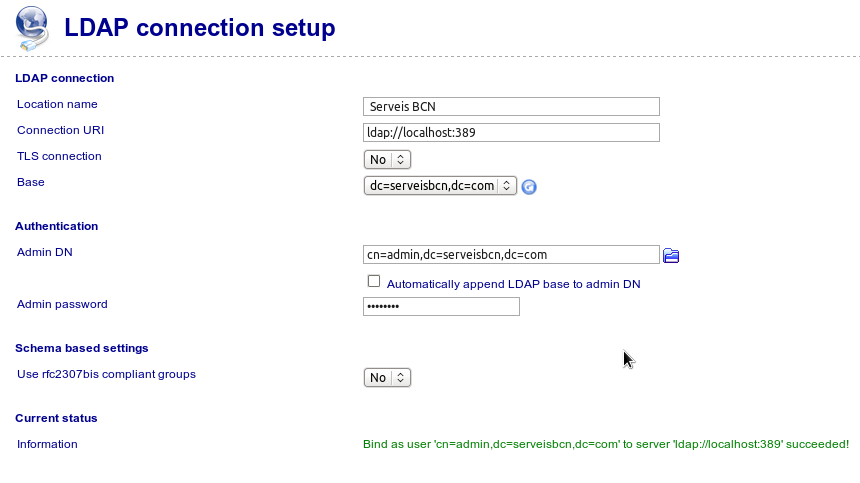Open the rfc2307bis compliant groups dropdown

[x=387, y=378]
